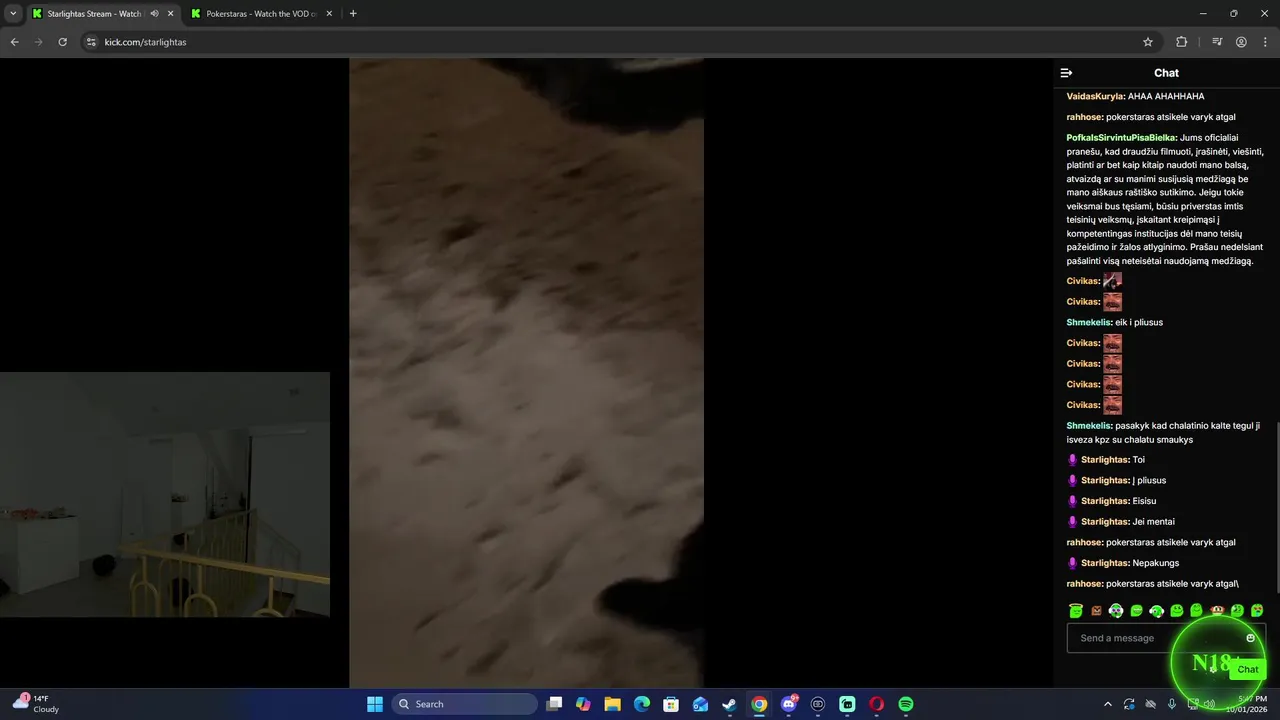This screenshot has width=1280, height=720.
Task: Open Outlook from the taskbar
Action: coord(701,704)
